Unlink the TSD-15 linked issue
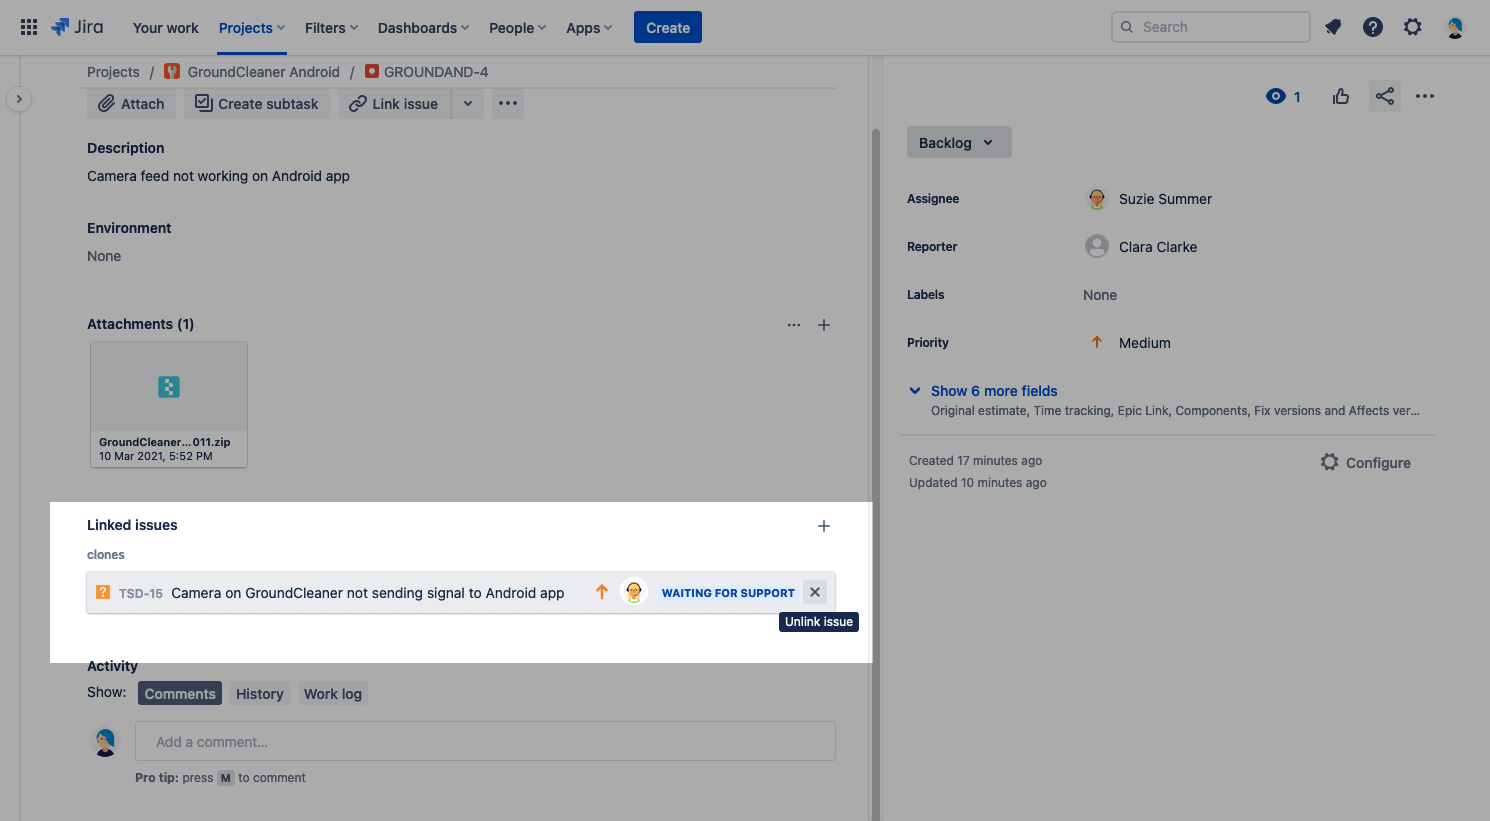 coord(815,592)
